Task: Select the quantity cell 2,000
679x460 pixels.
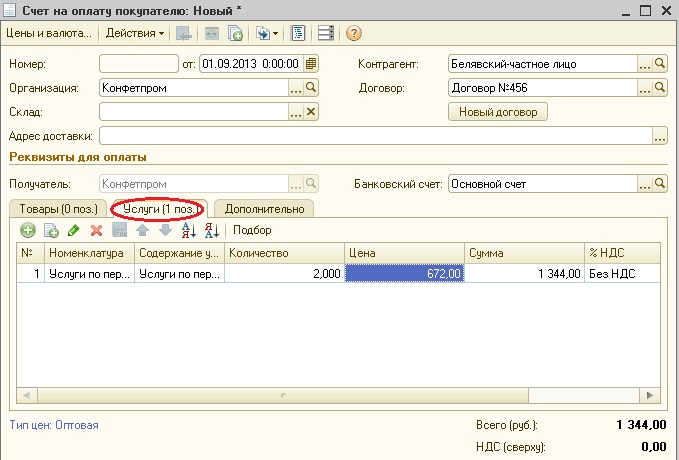Action: tap(285, 274)
